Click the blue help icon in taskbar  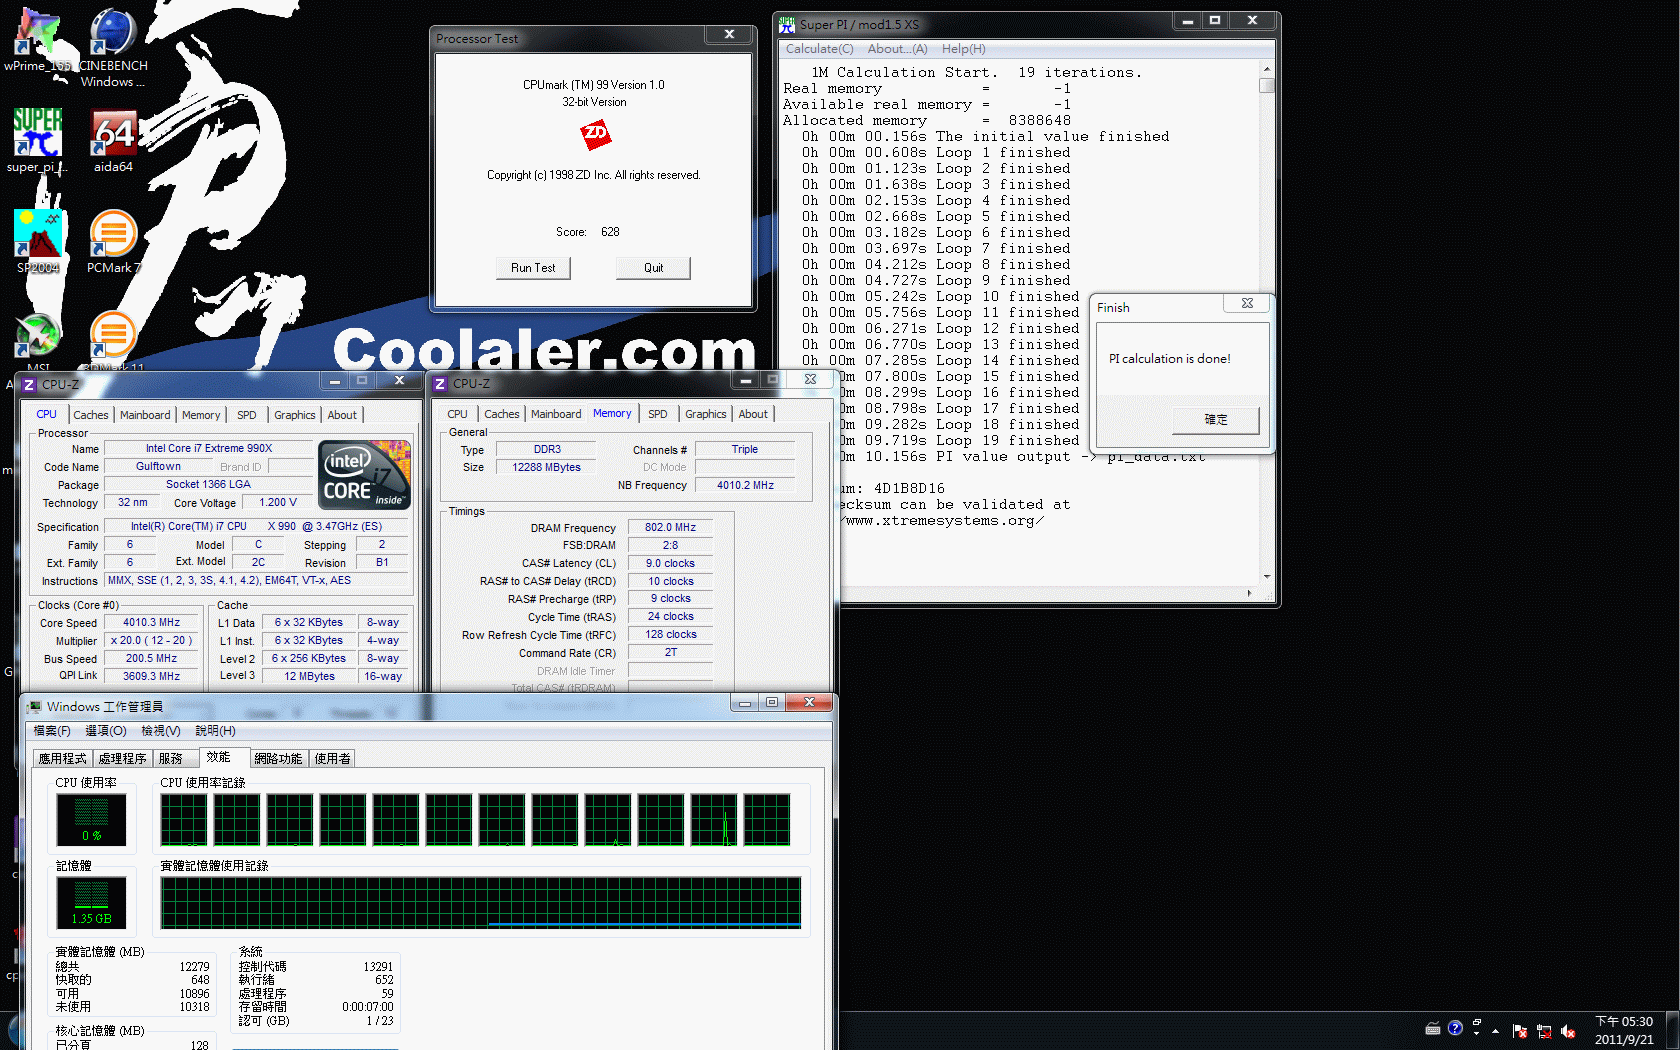pos(1455,1028)
